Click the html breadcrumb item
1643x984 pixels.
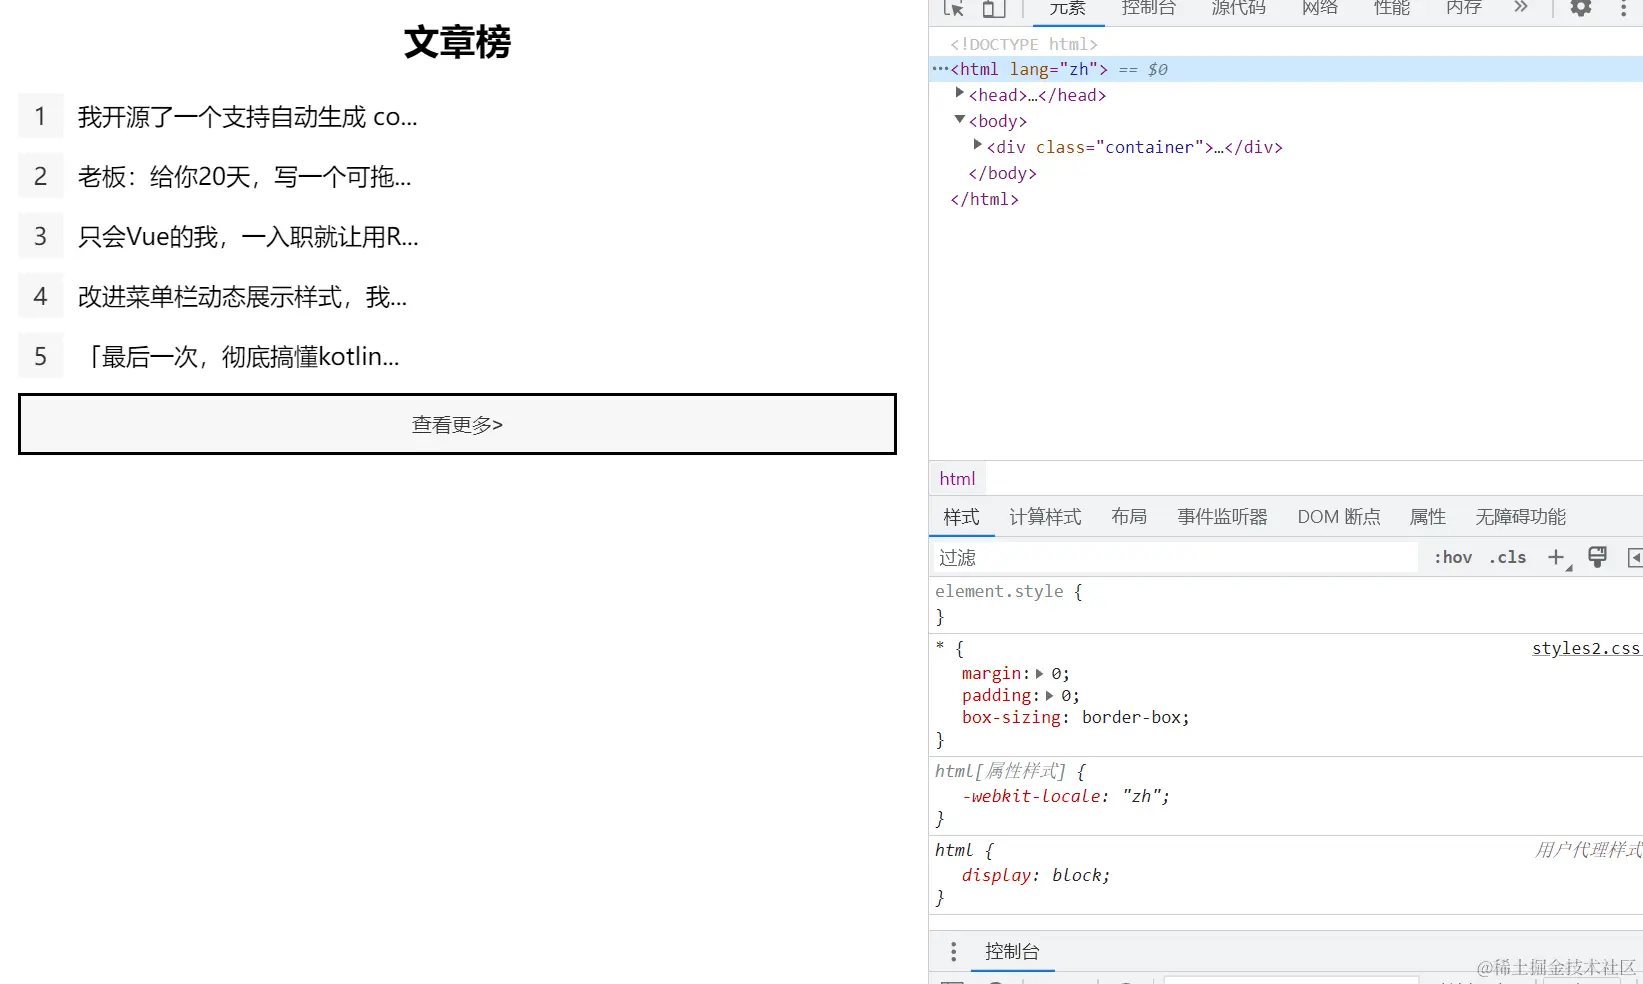coord(957,479)
